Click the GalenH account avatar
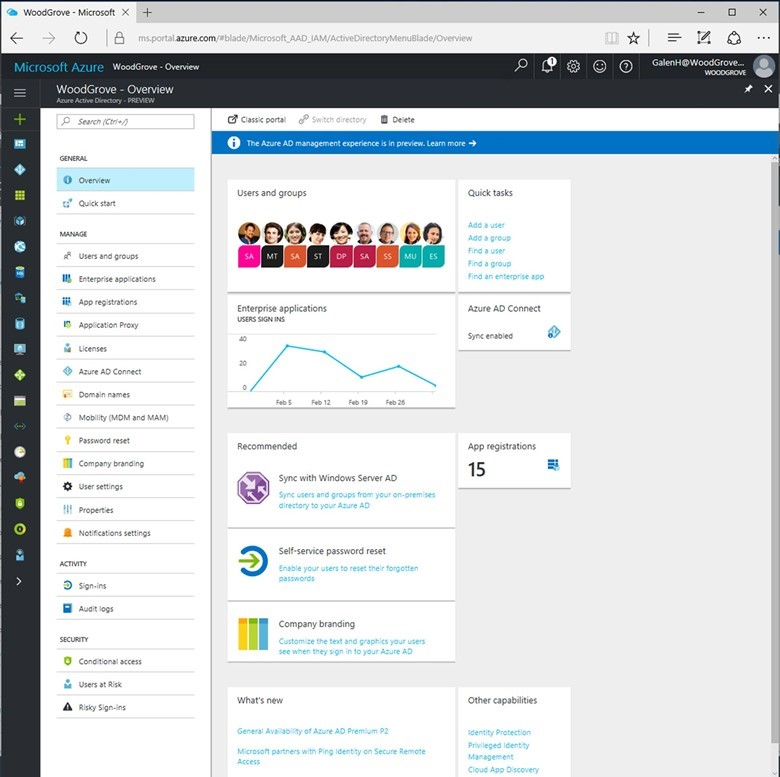 (x=764, y=66)
